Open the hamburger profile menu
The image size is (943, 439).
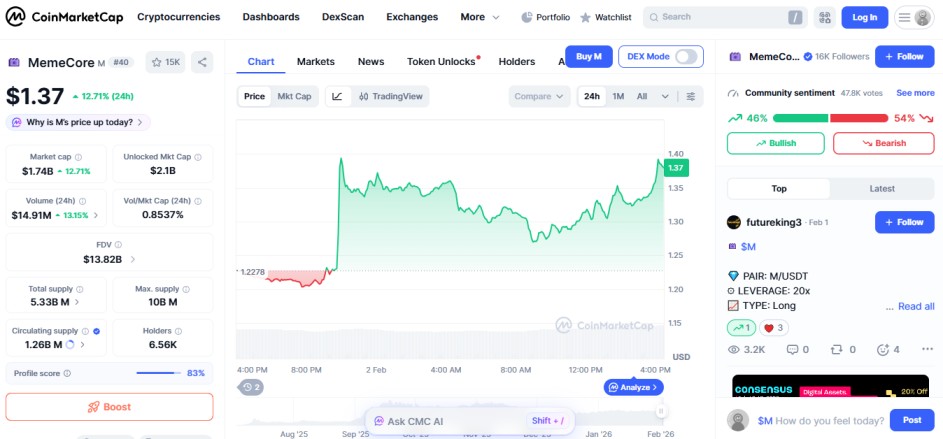coord(914,17)
